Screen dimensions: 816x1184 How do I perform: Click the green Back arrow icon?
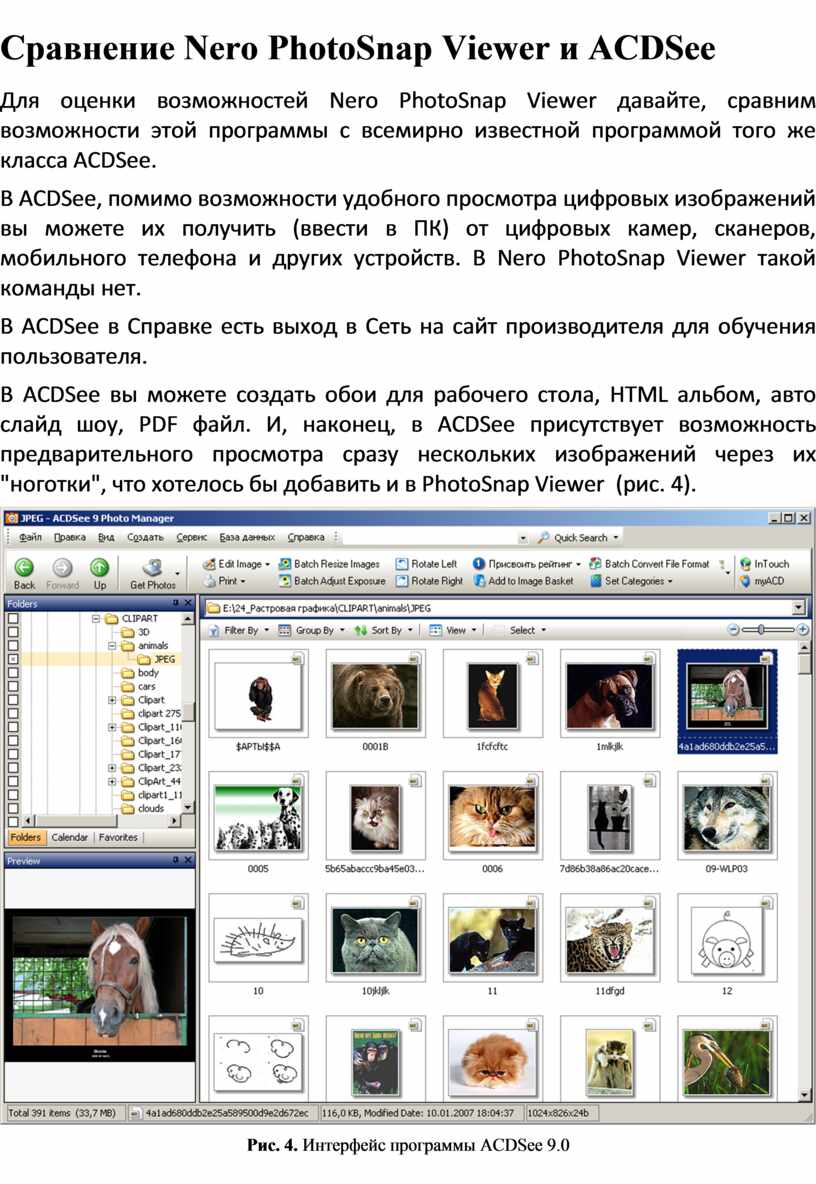24,567
